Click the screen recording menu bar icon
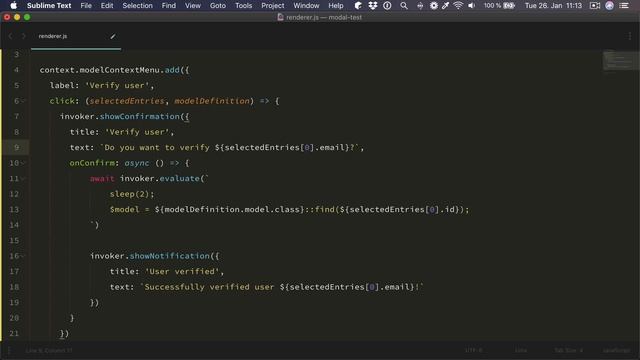Image resolution: width=640 pixels, height=360 pixels. pyautogui.click(x=595, y=6)
